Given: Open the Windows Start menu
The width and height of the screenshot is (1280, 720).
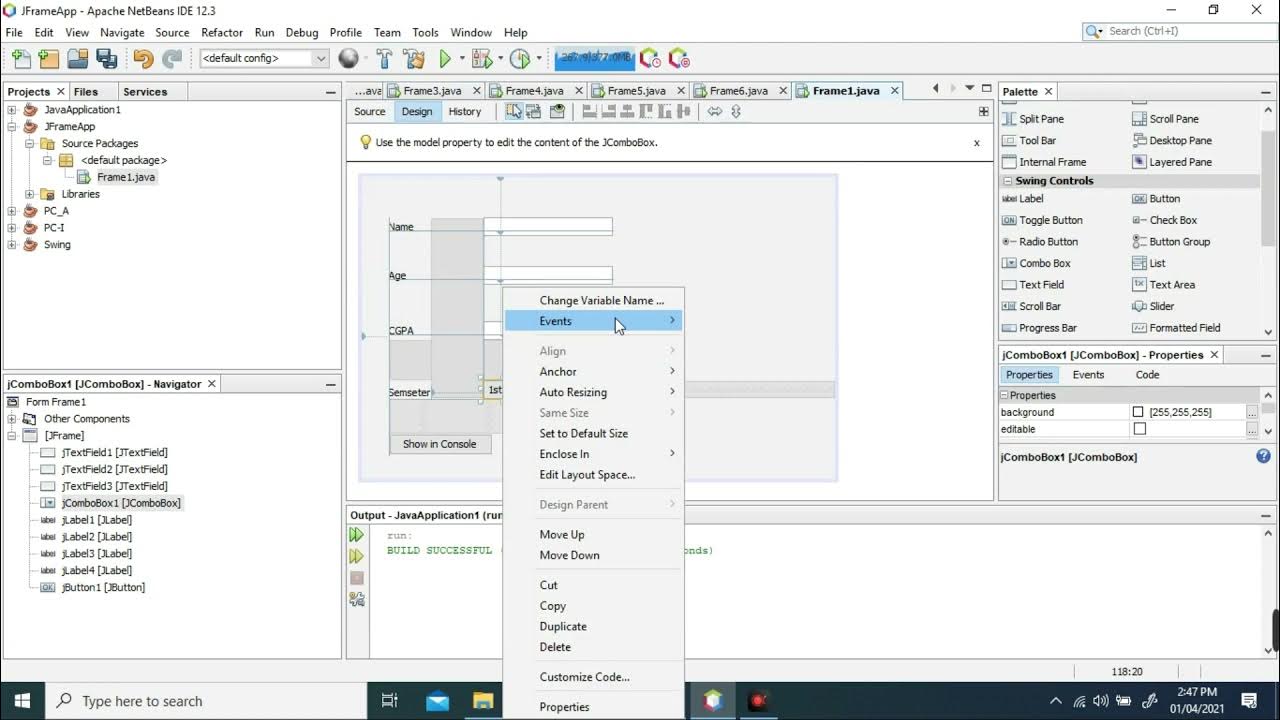Looking at the screenshot, I should (x=22, y=700).
